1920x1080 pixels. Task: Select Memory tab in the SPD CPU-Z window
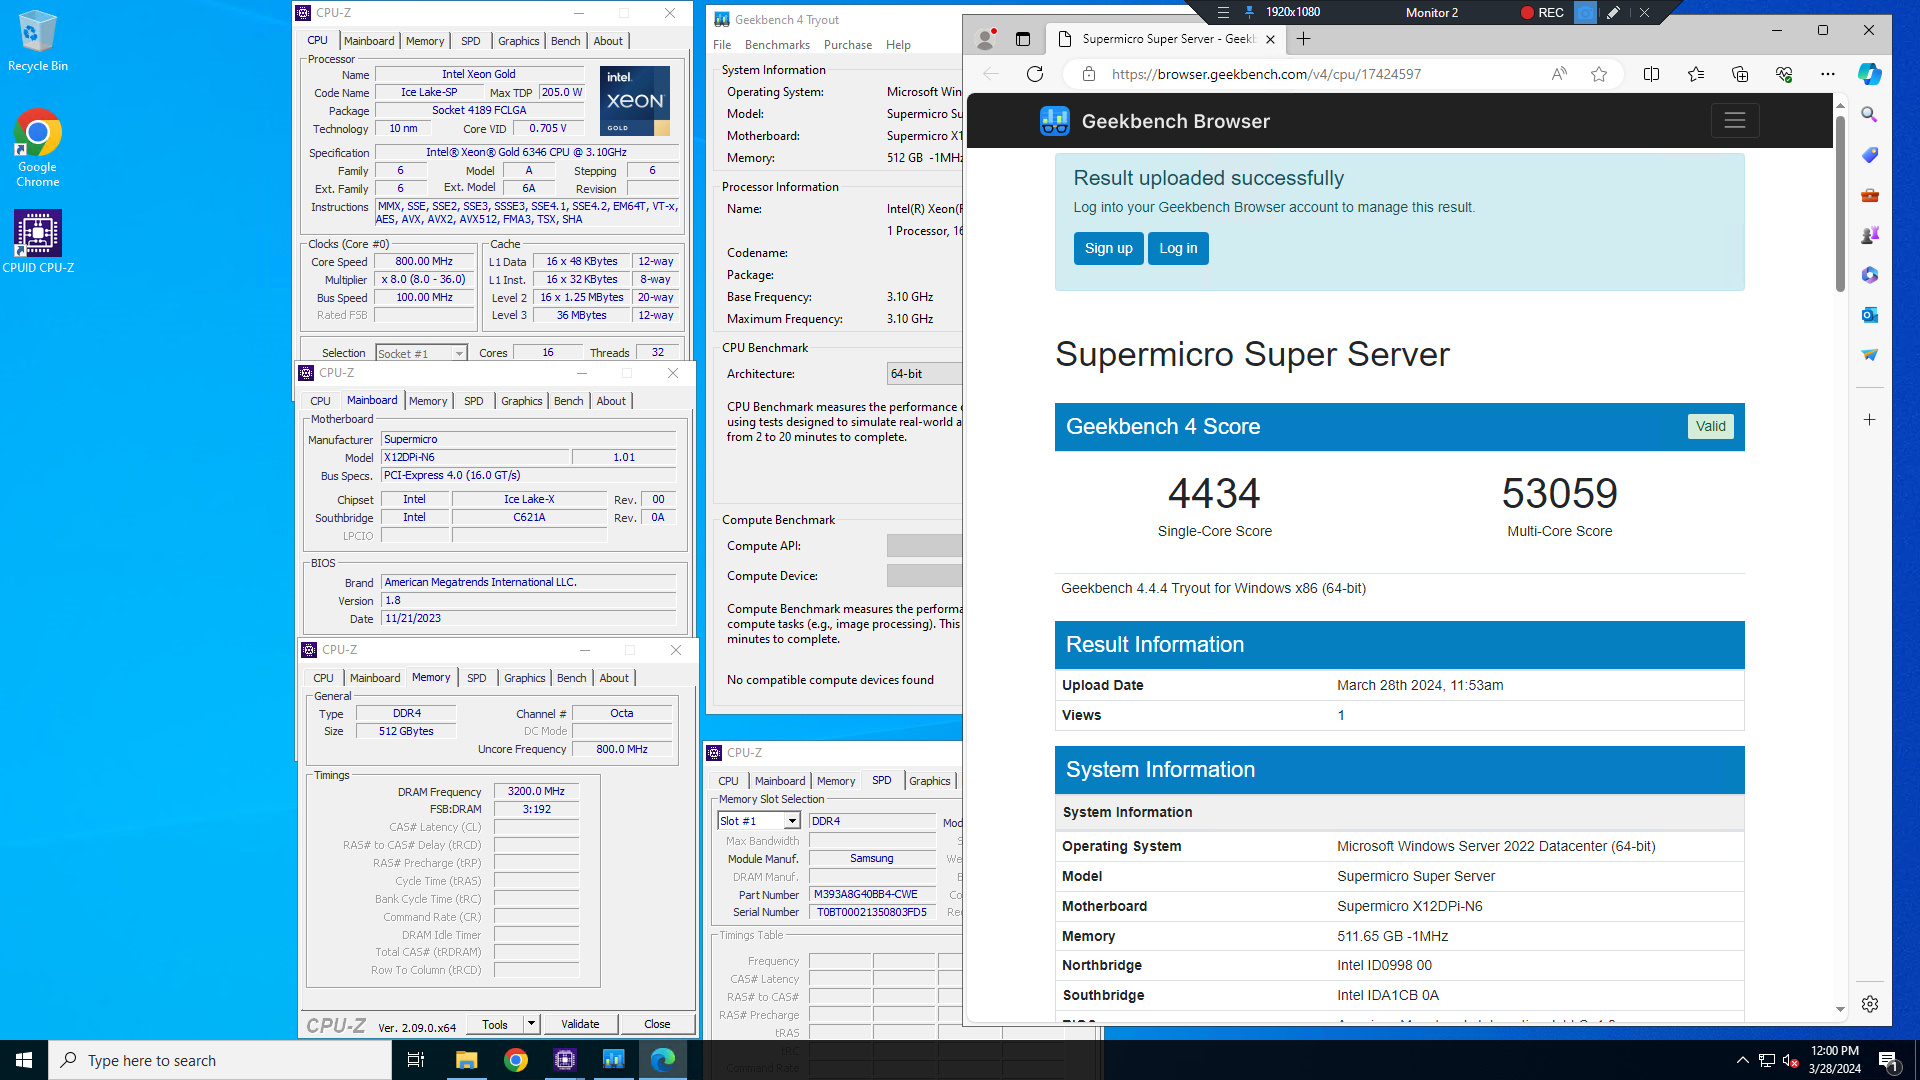click(x=836, y=781)
